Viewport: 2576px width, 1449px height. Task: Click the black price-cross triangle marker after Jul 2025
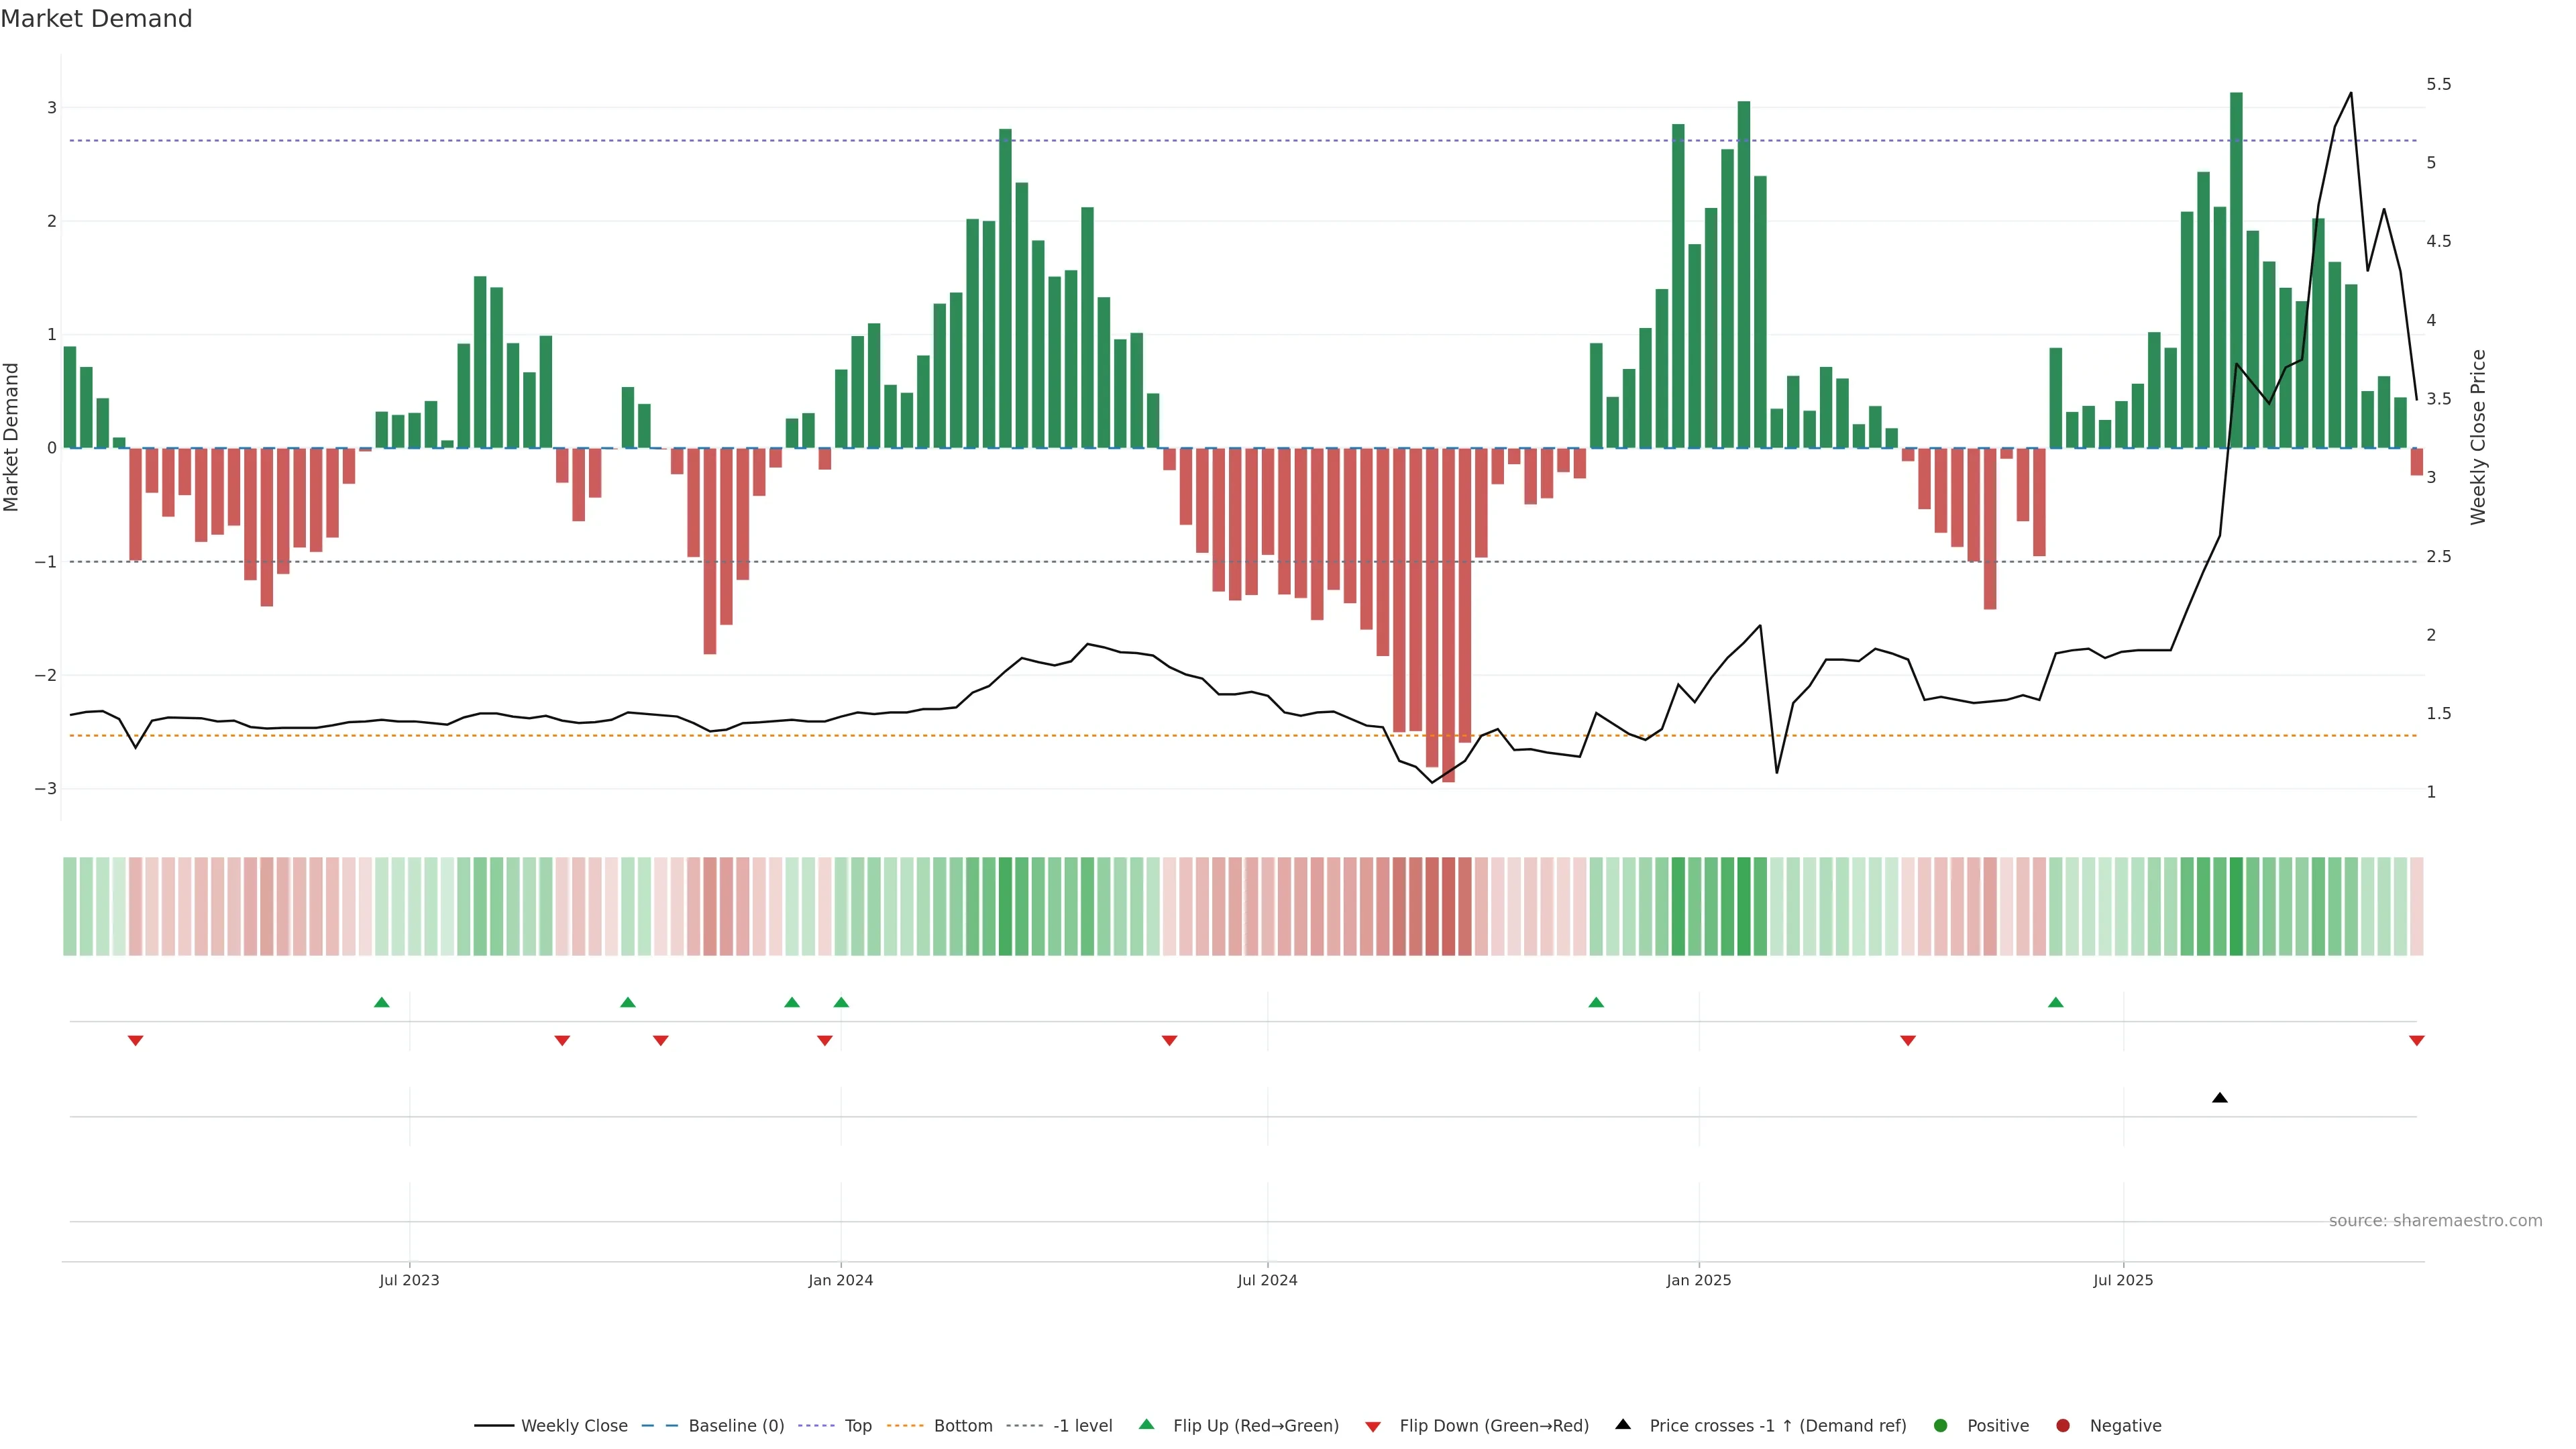2220,1098
